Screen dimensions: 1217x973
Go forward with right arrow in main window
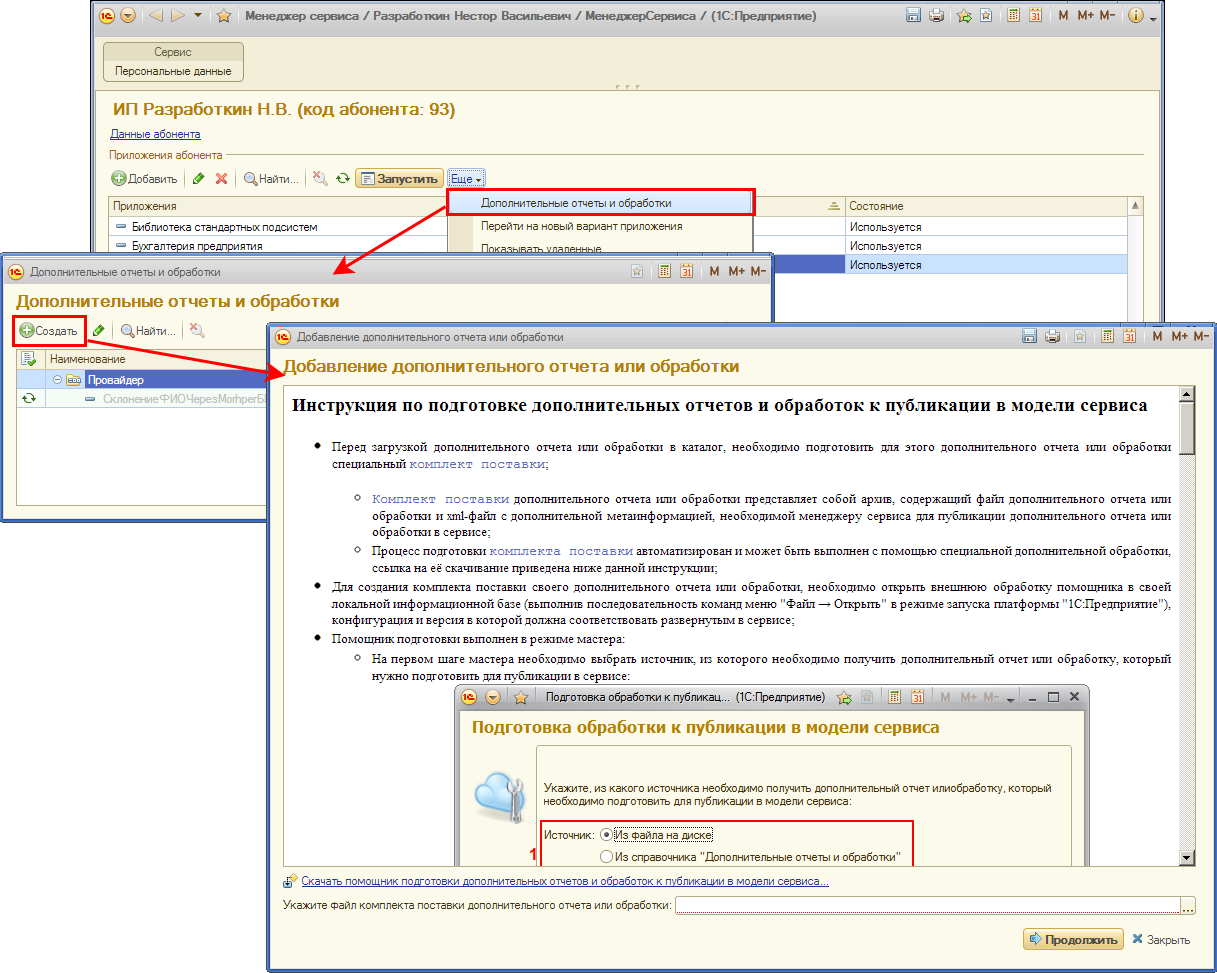[x=178, y=16]
